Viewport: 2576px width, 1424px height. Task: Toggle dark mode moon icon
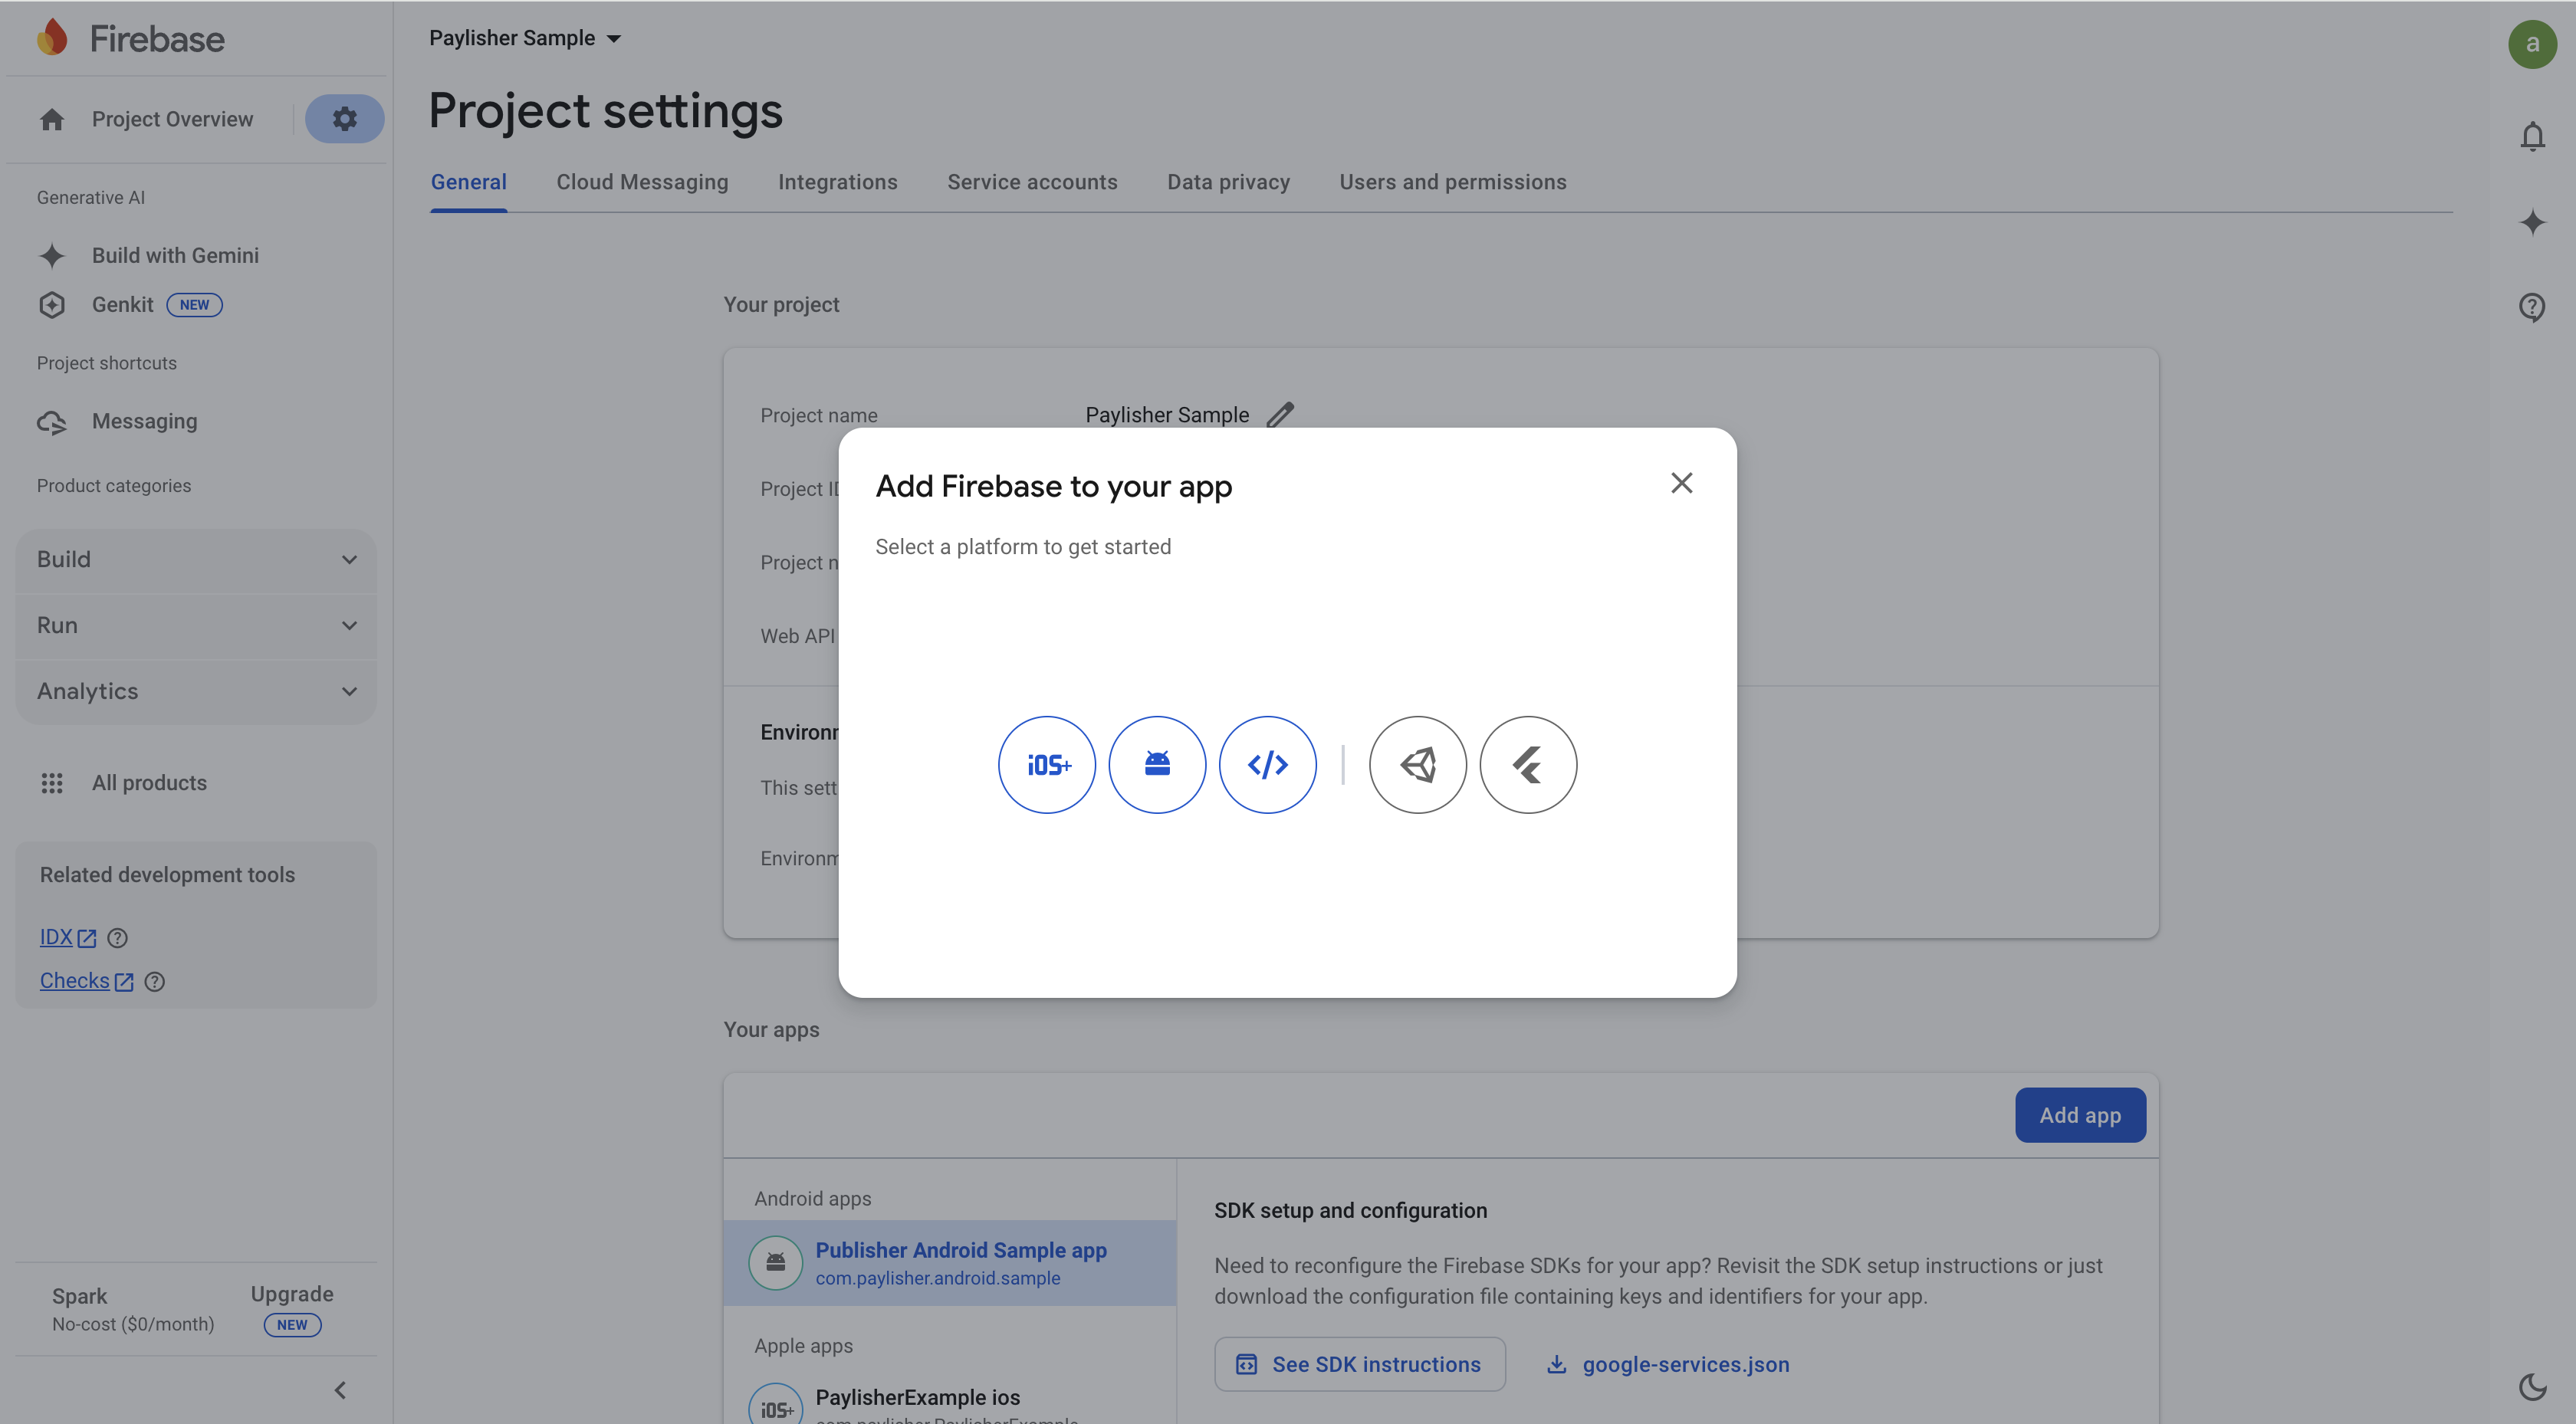[2532, 1386]
